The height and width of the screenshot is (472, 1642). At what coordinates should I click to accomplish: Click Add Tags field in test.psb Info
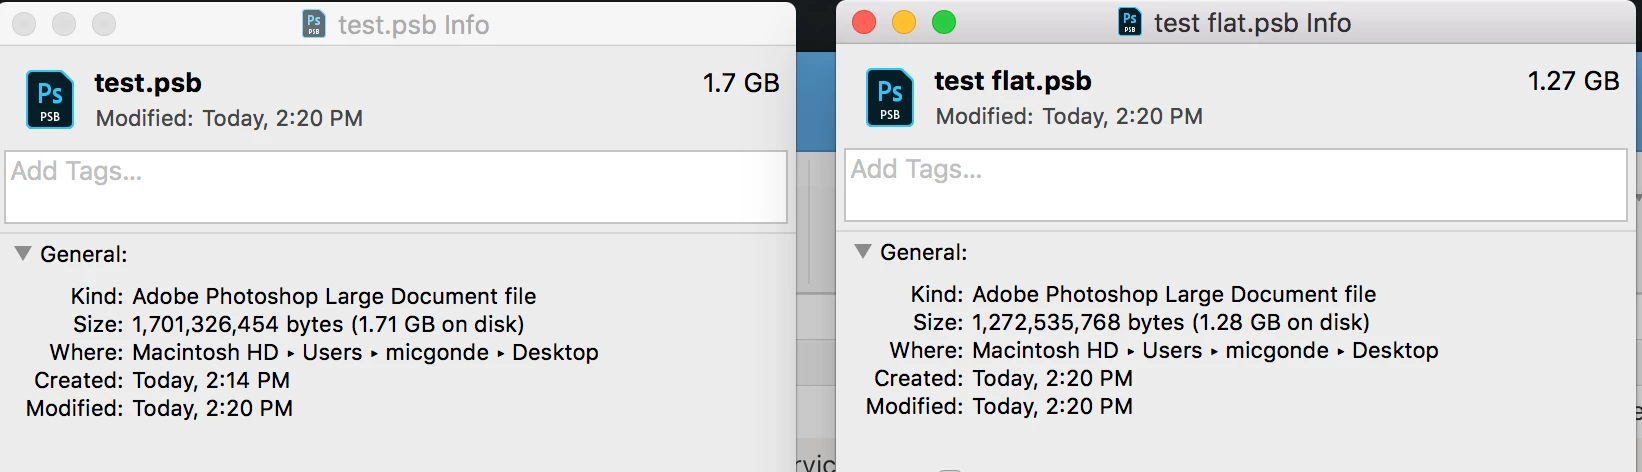396,187
